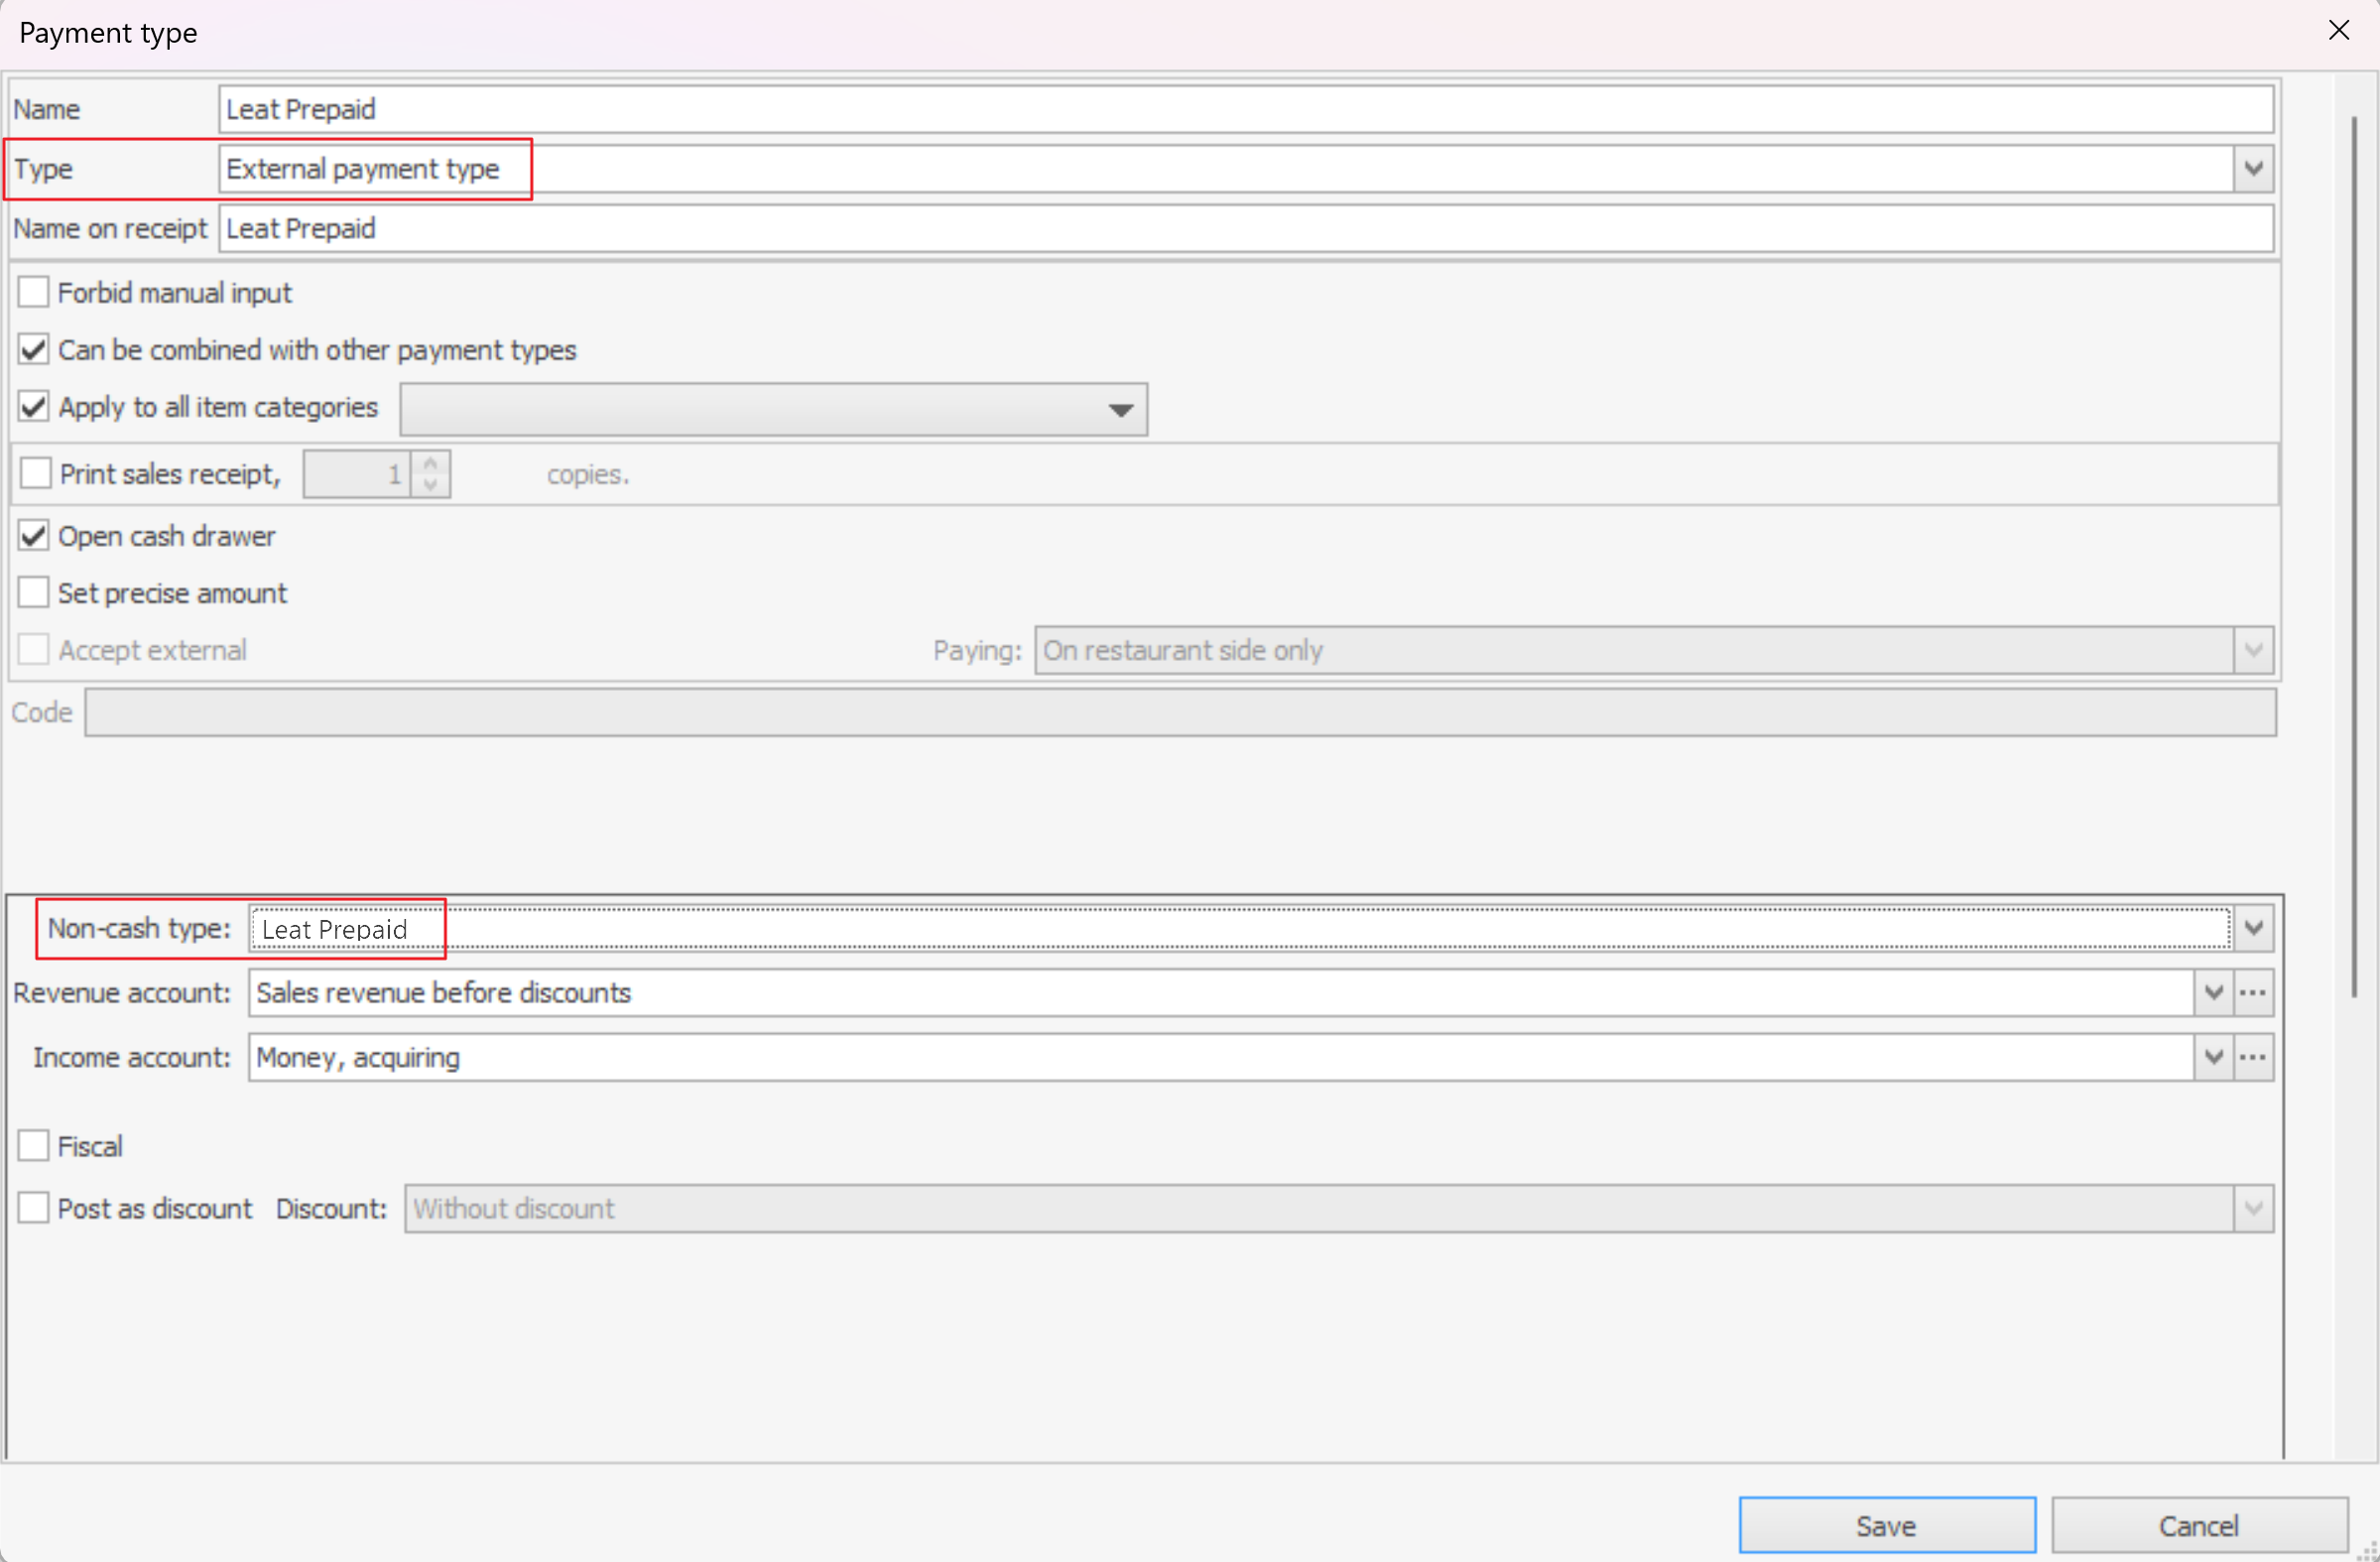Expand Income account dropdown arrow
The image size is (2380, 1562).
click(2213, 1057)
